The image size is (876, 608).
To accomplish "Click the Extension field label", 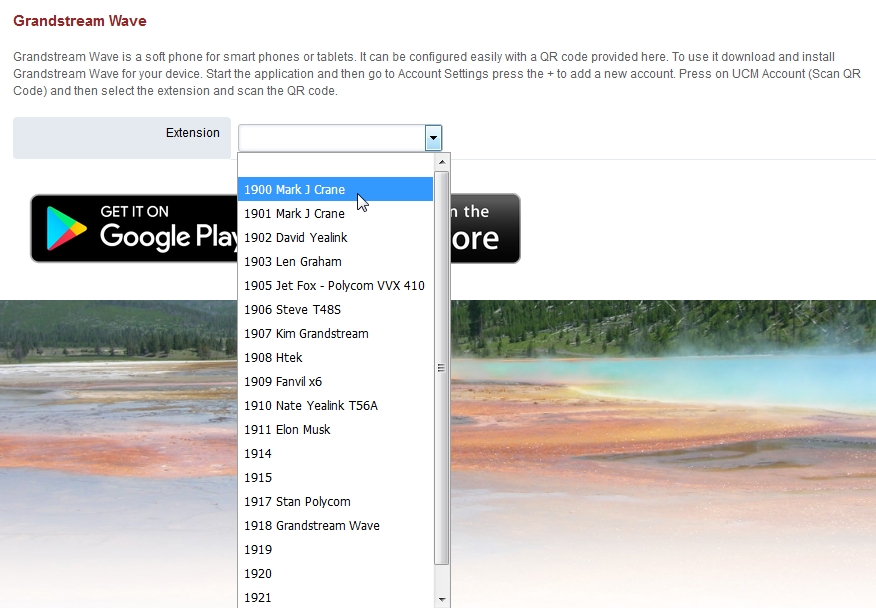I will tap(193, 133).
